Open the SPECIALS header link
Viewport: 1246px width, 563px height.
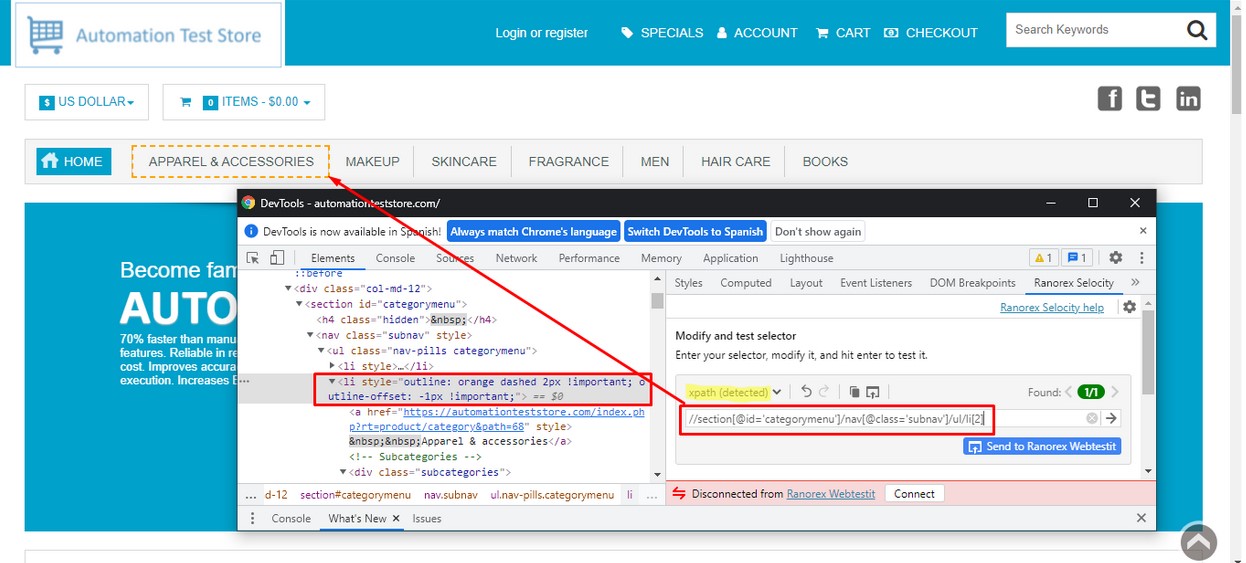click(x=663, y=33)
